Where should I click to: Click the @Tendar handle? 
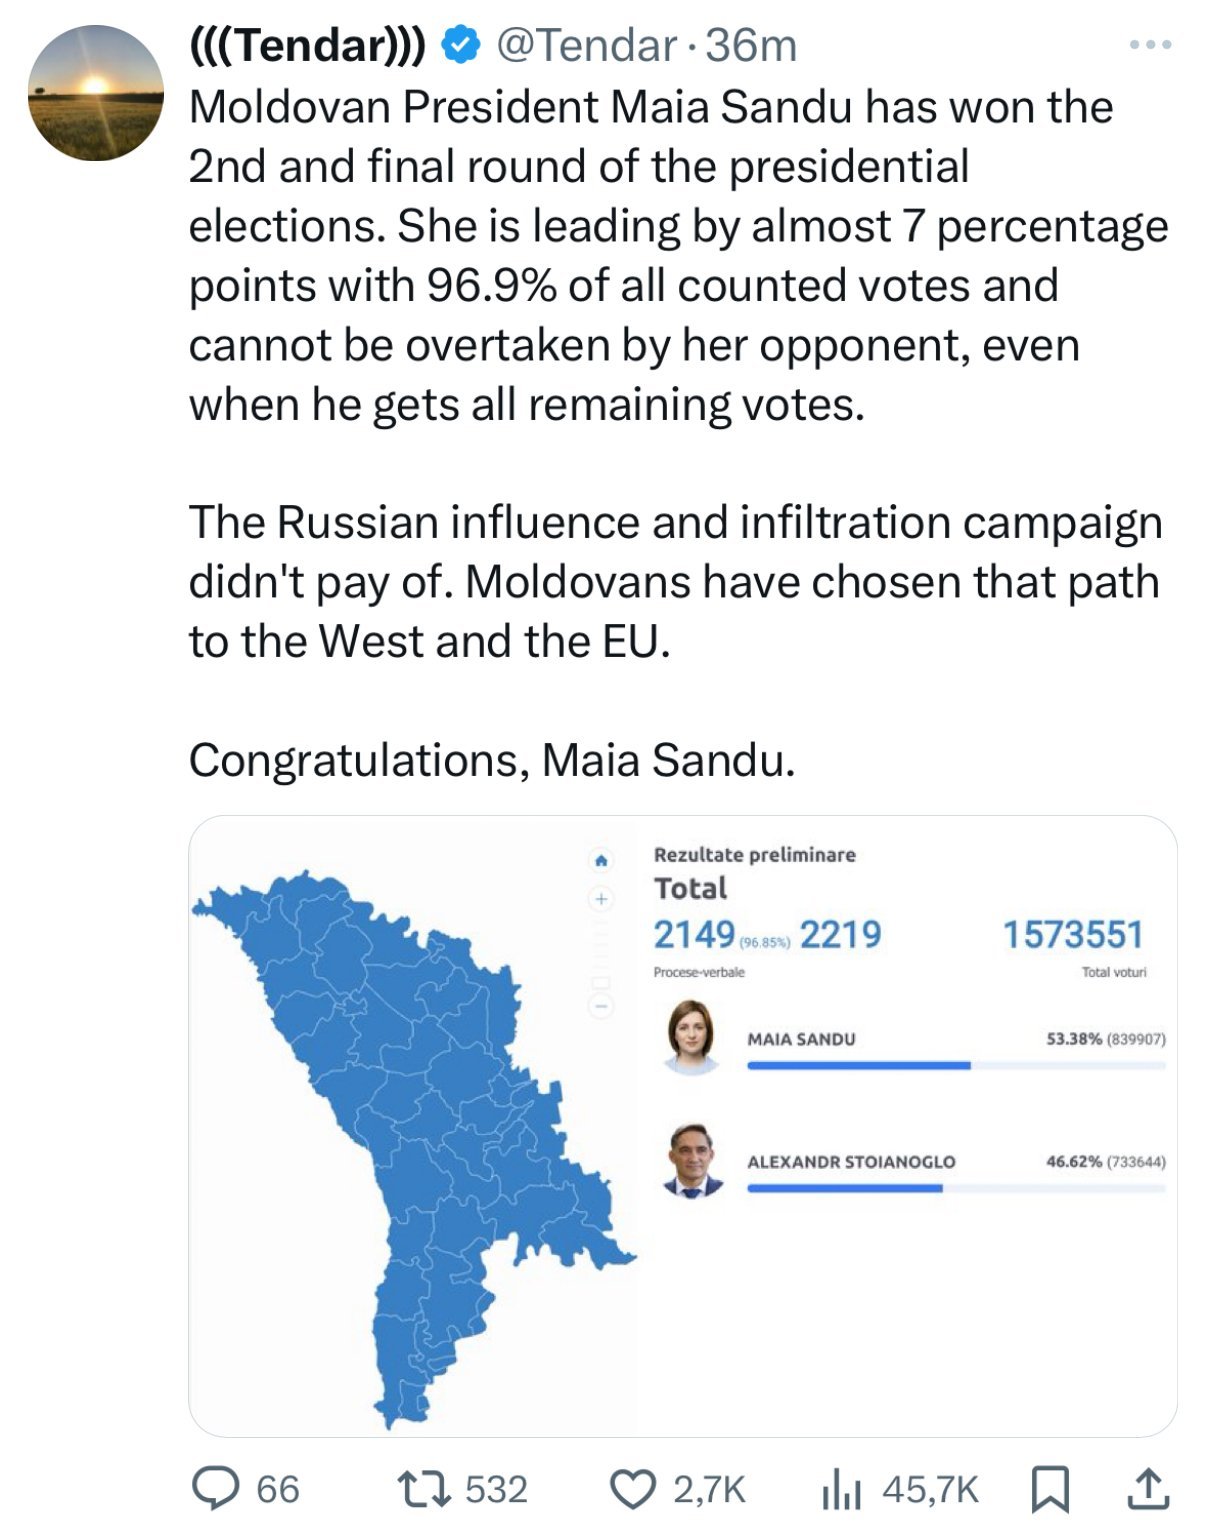point(586,46)
